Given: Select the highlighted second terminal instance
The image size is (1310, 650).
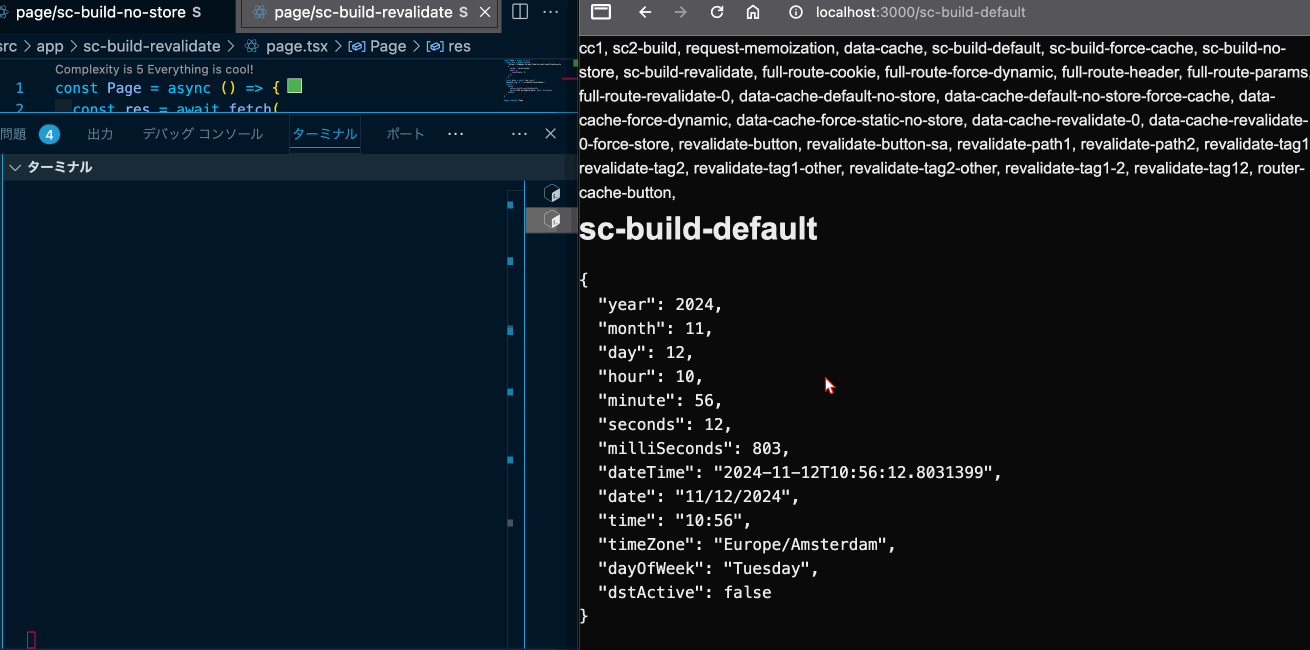Looking at the screenshot, I should coord(551,219).
